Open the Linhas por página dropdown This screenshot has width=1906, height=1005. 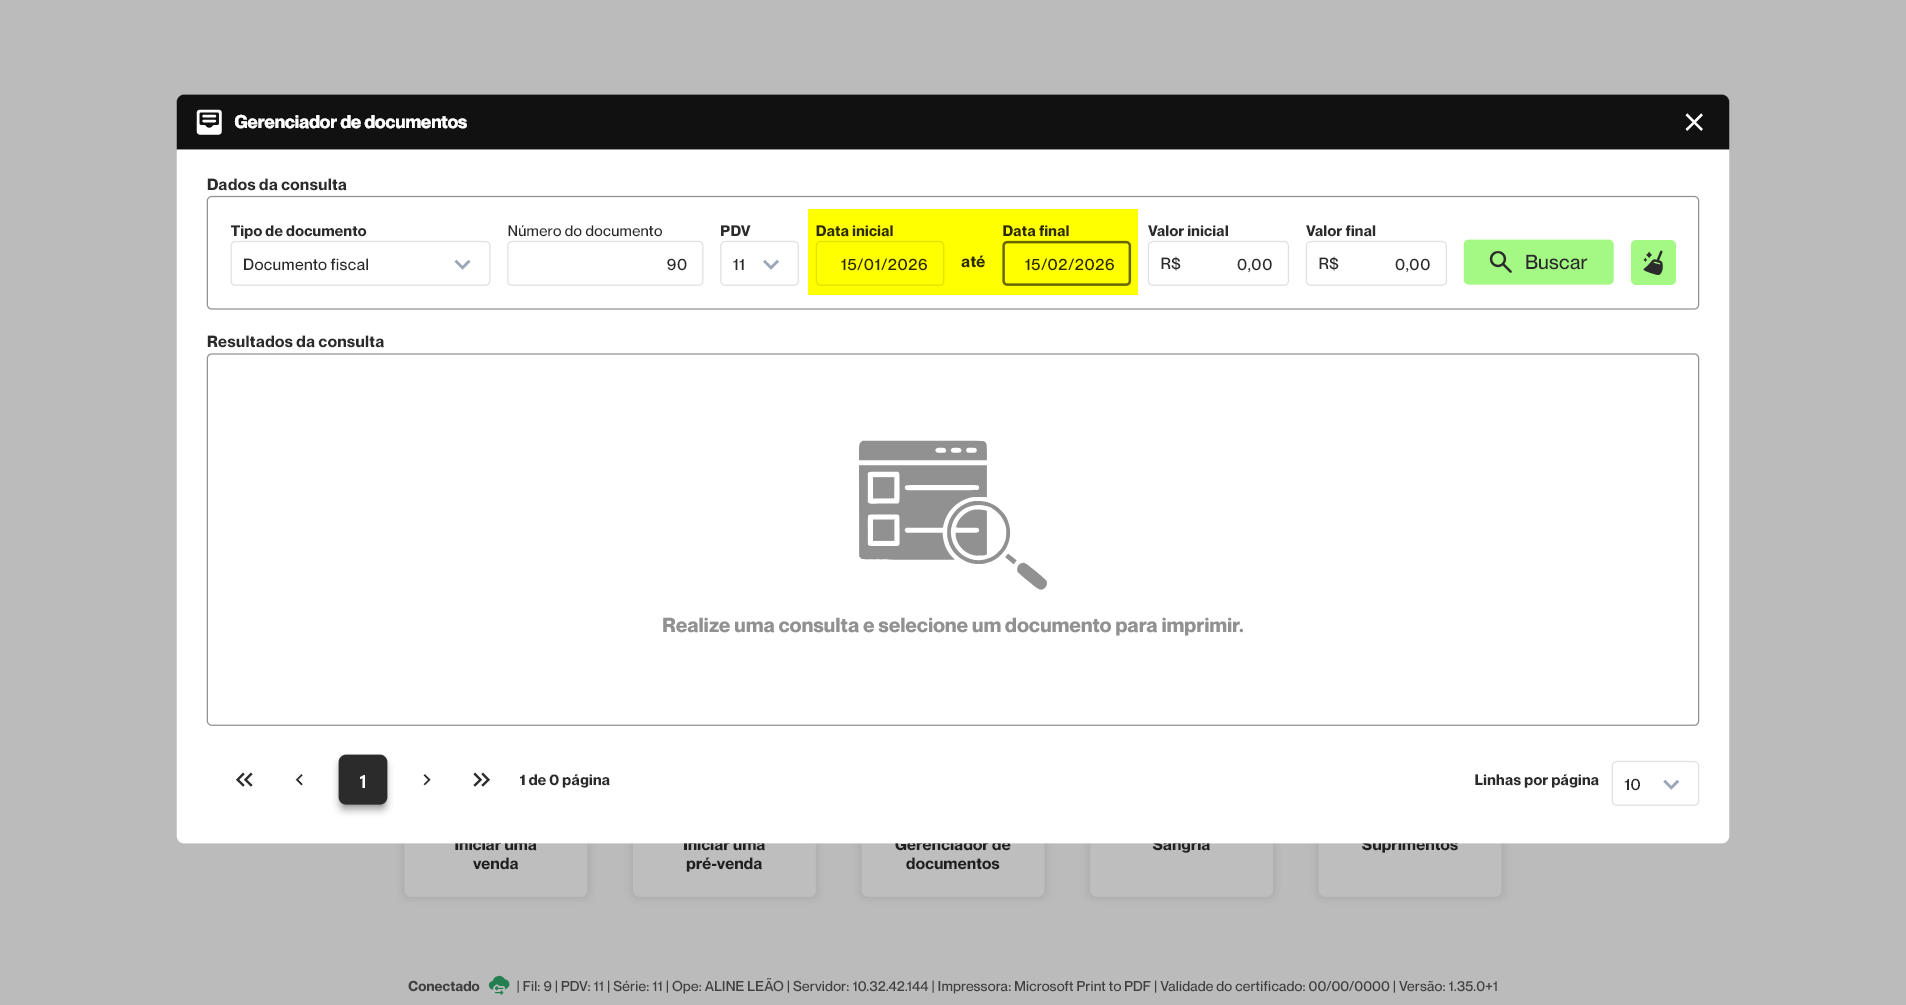click(x=1654, y=784)
